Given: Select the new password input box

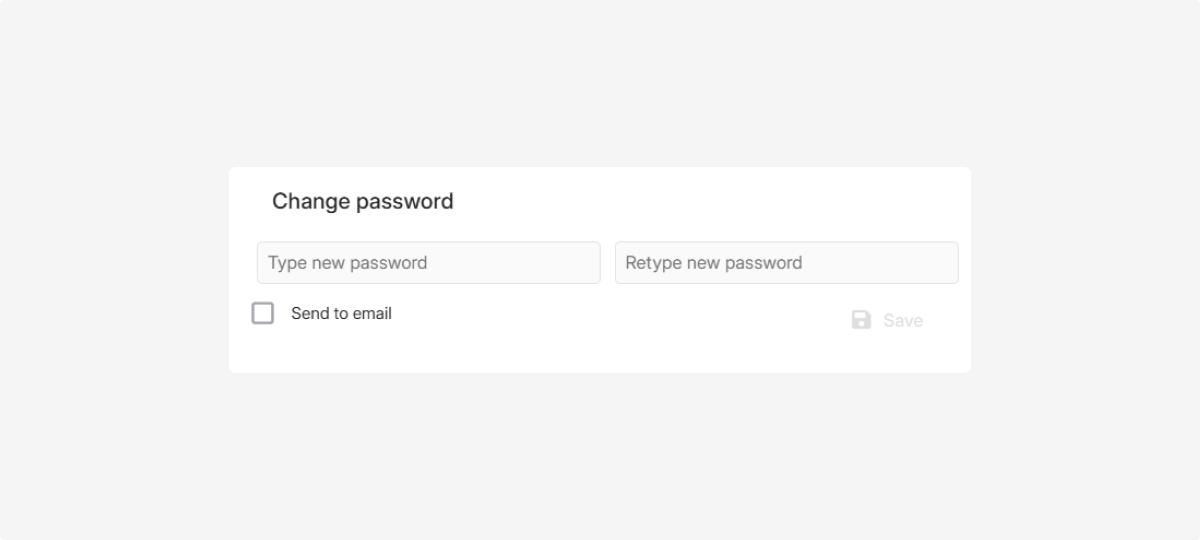Looking at the screenshot, I should point(428,263).
